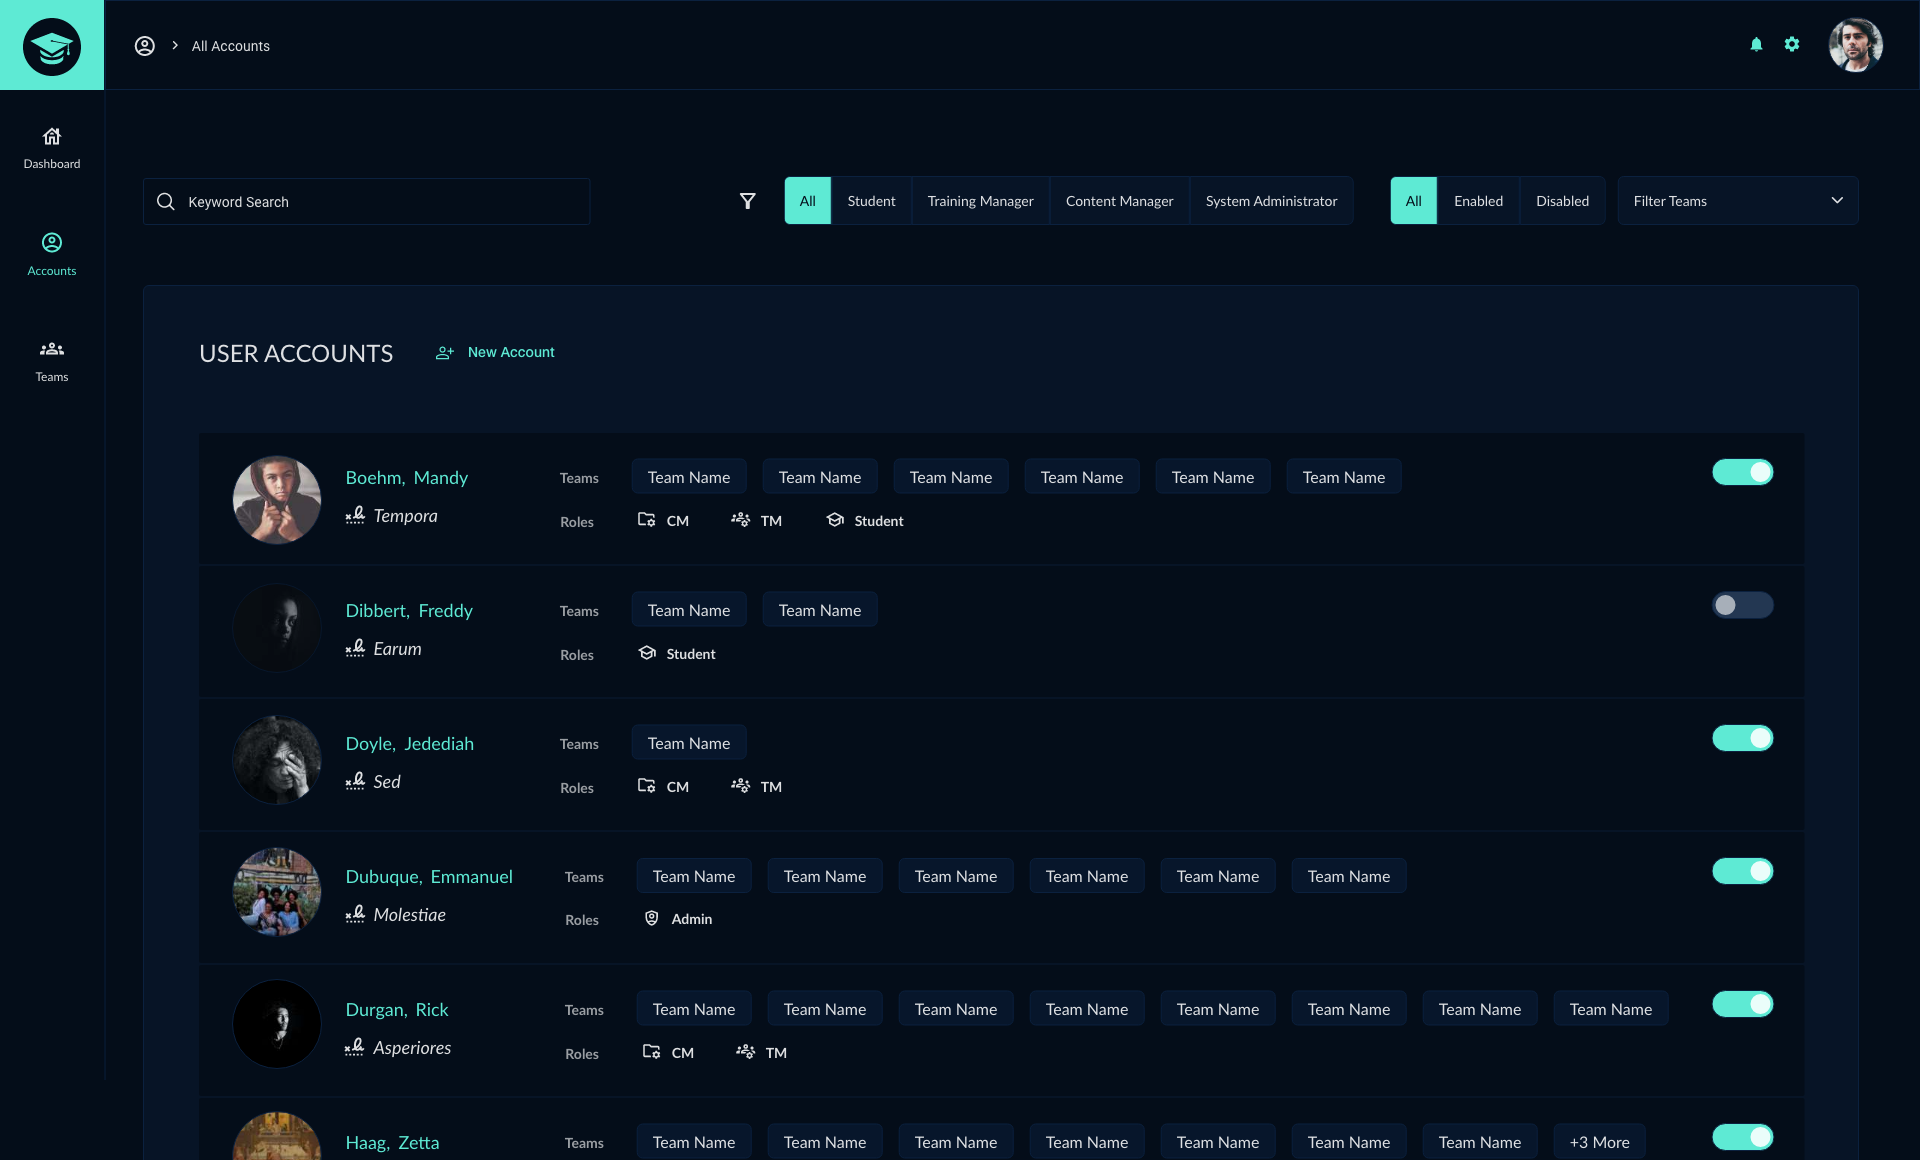
Task: Toggle Dubuque, Emmanuel's account switch
Action: 1743,871
